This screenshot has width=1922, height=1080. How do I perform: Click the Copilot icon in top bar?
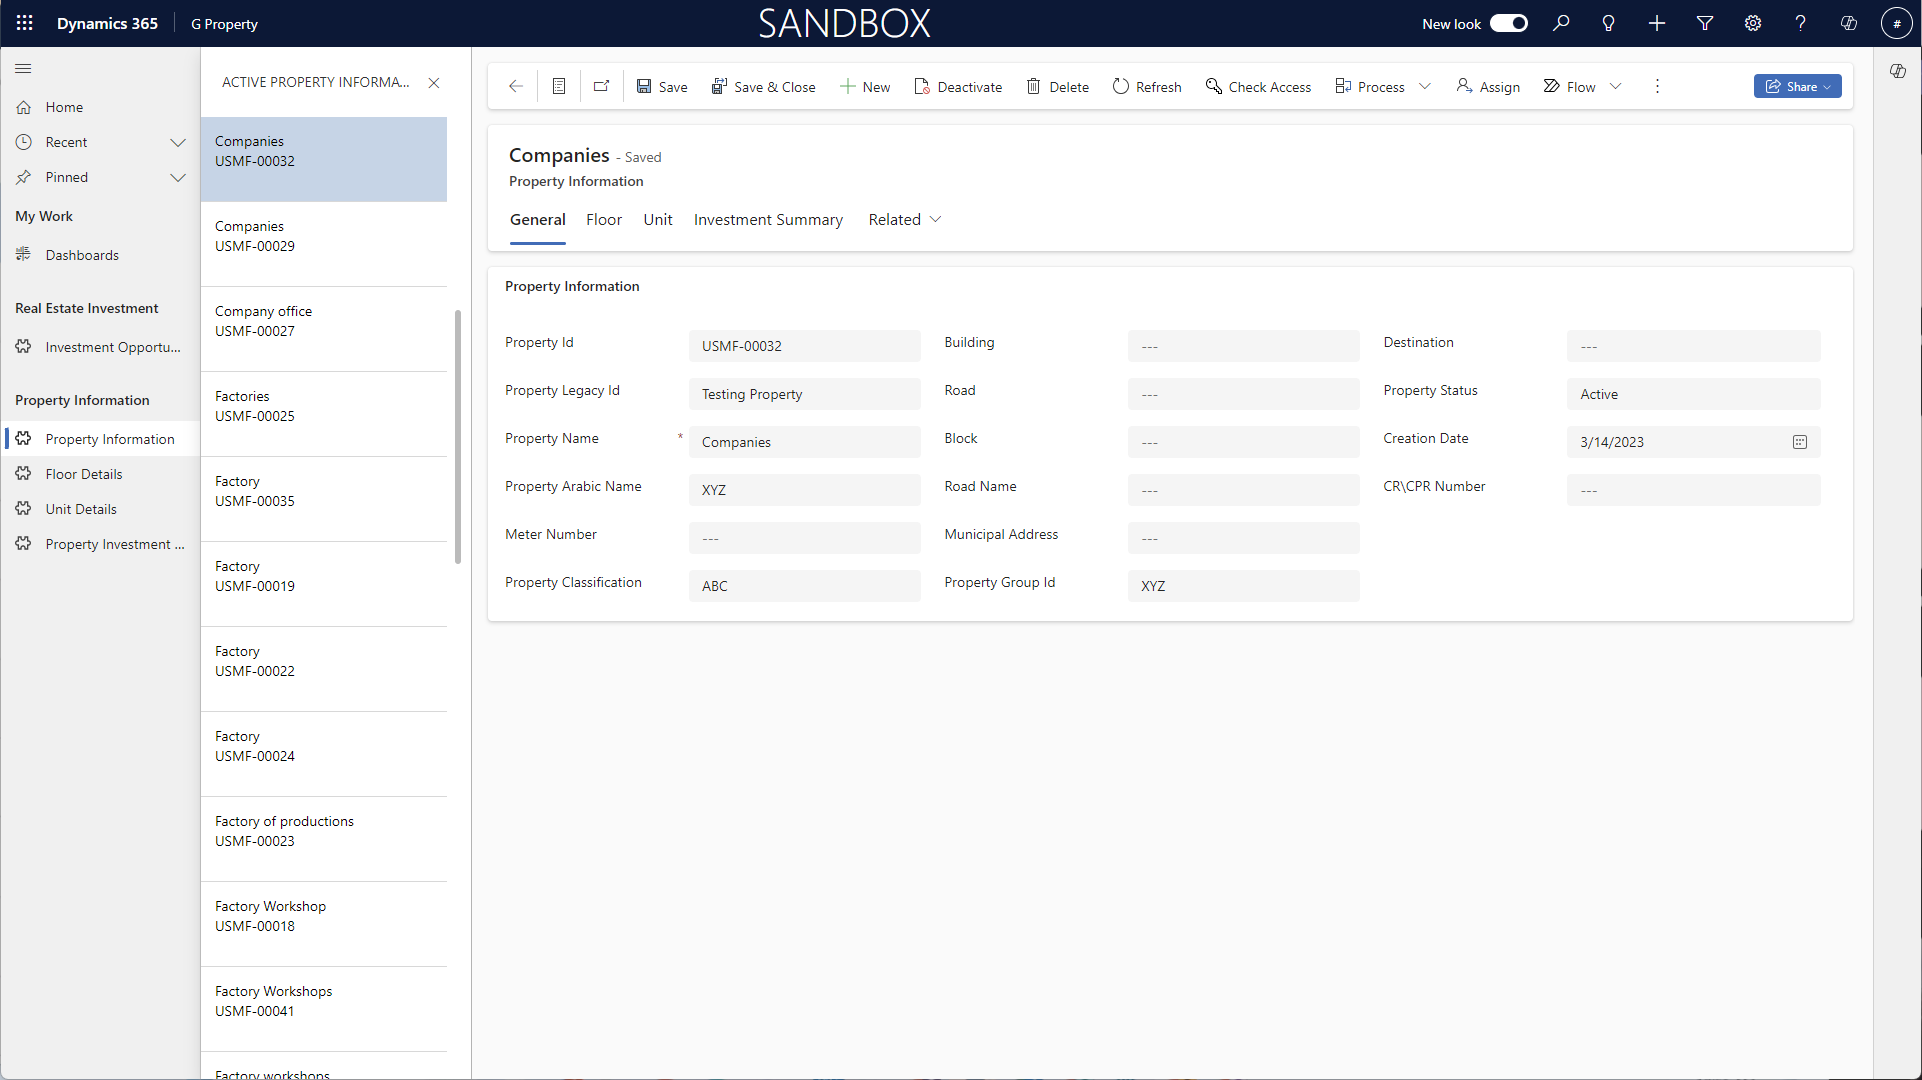(1849, 23)
